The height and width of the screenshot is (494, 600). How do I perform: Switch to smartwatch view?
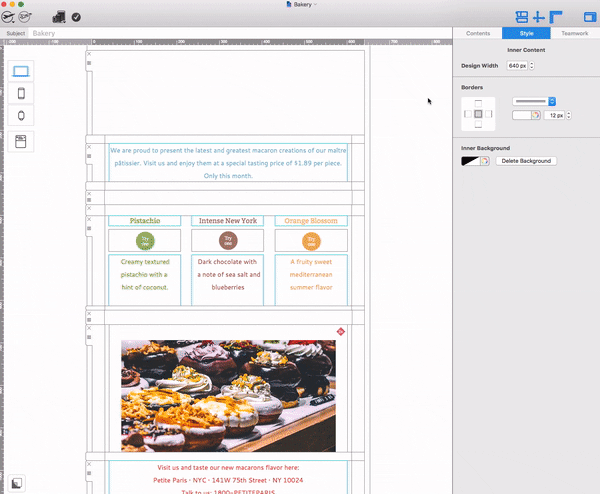21,115
